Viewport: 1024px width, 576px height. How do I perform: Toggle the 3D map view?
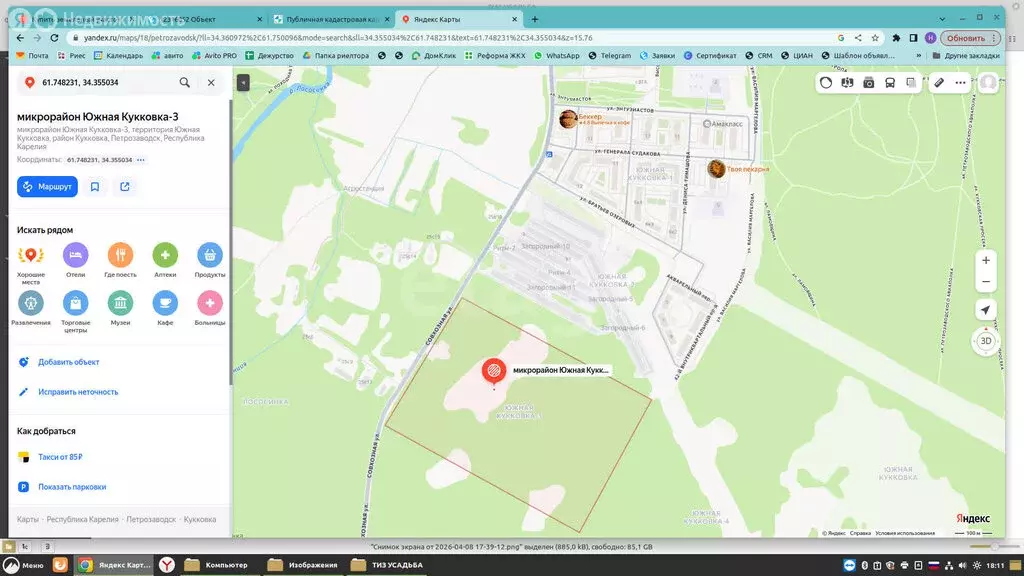tap(986, 341)
